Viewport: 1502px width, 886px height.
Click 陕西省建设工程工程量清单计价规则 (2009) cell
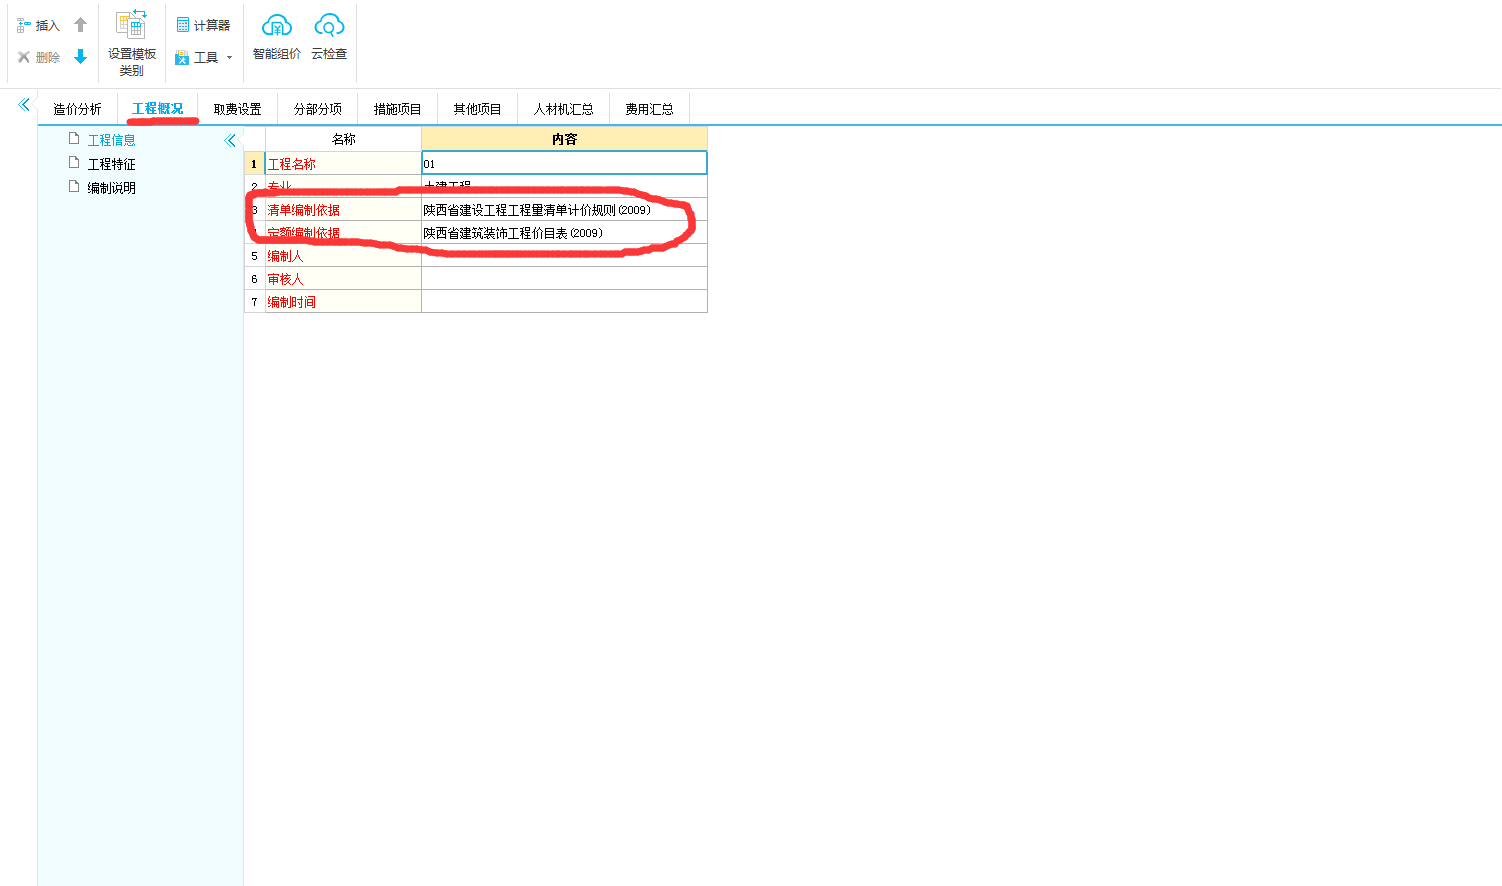coord(564,210)
